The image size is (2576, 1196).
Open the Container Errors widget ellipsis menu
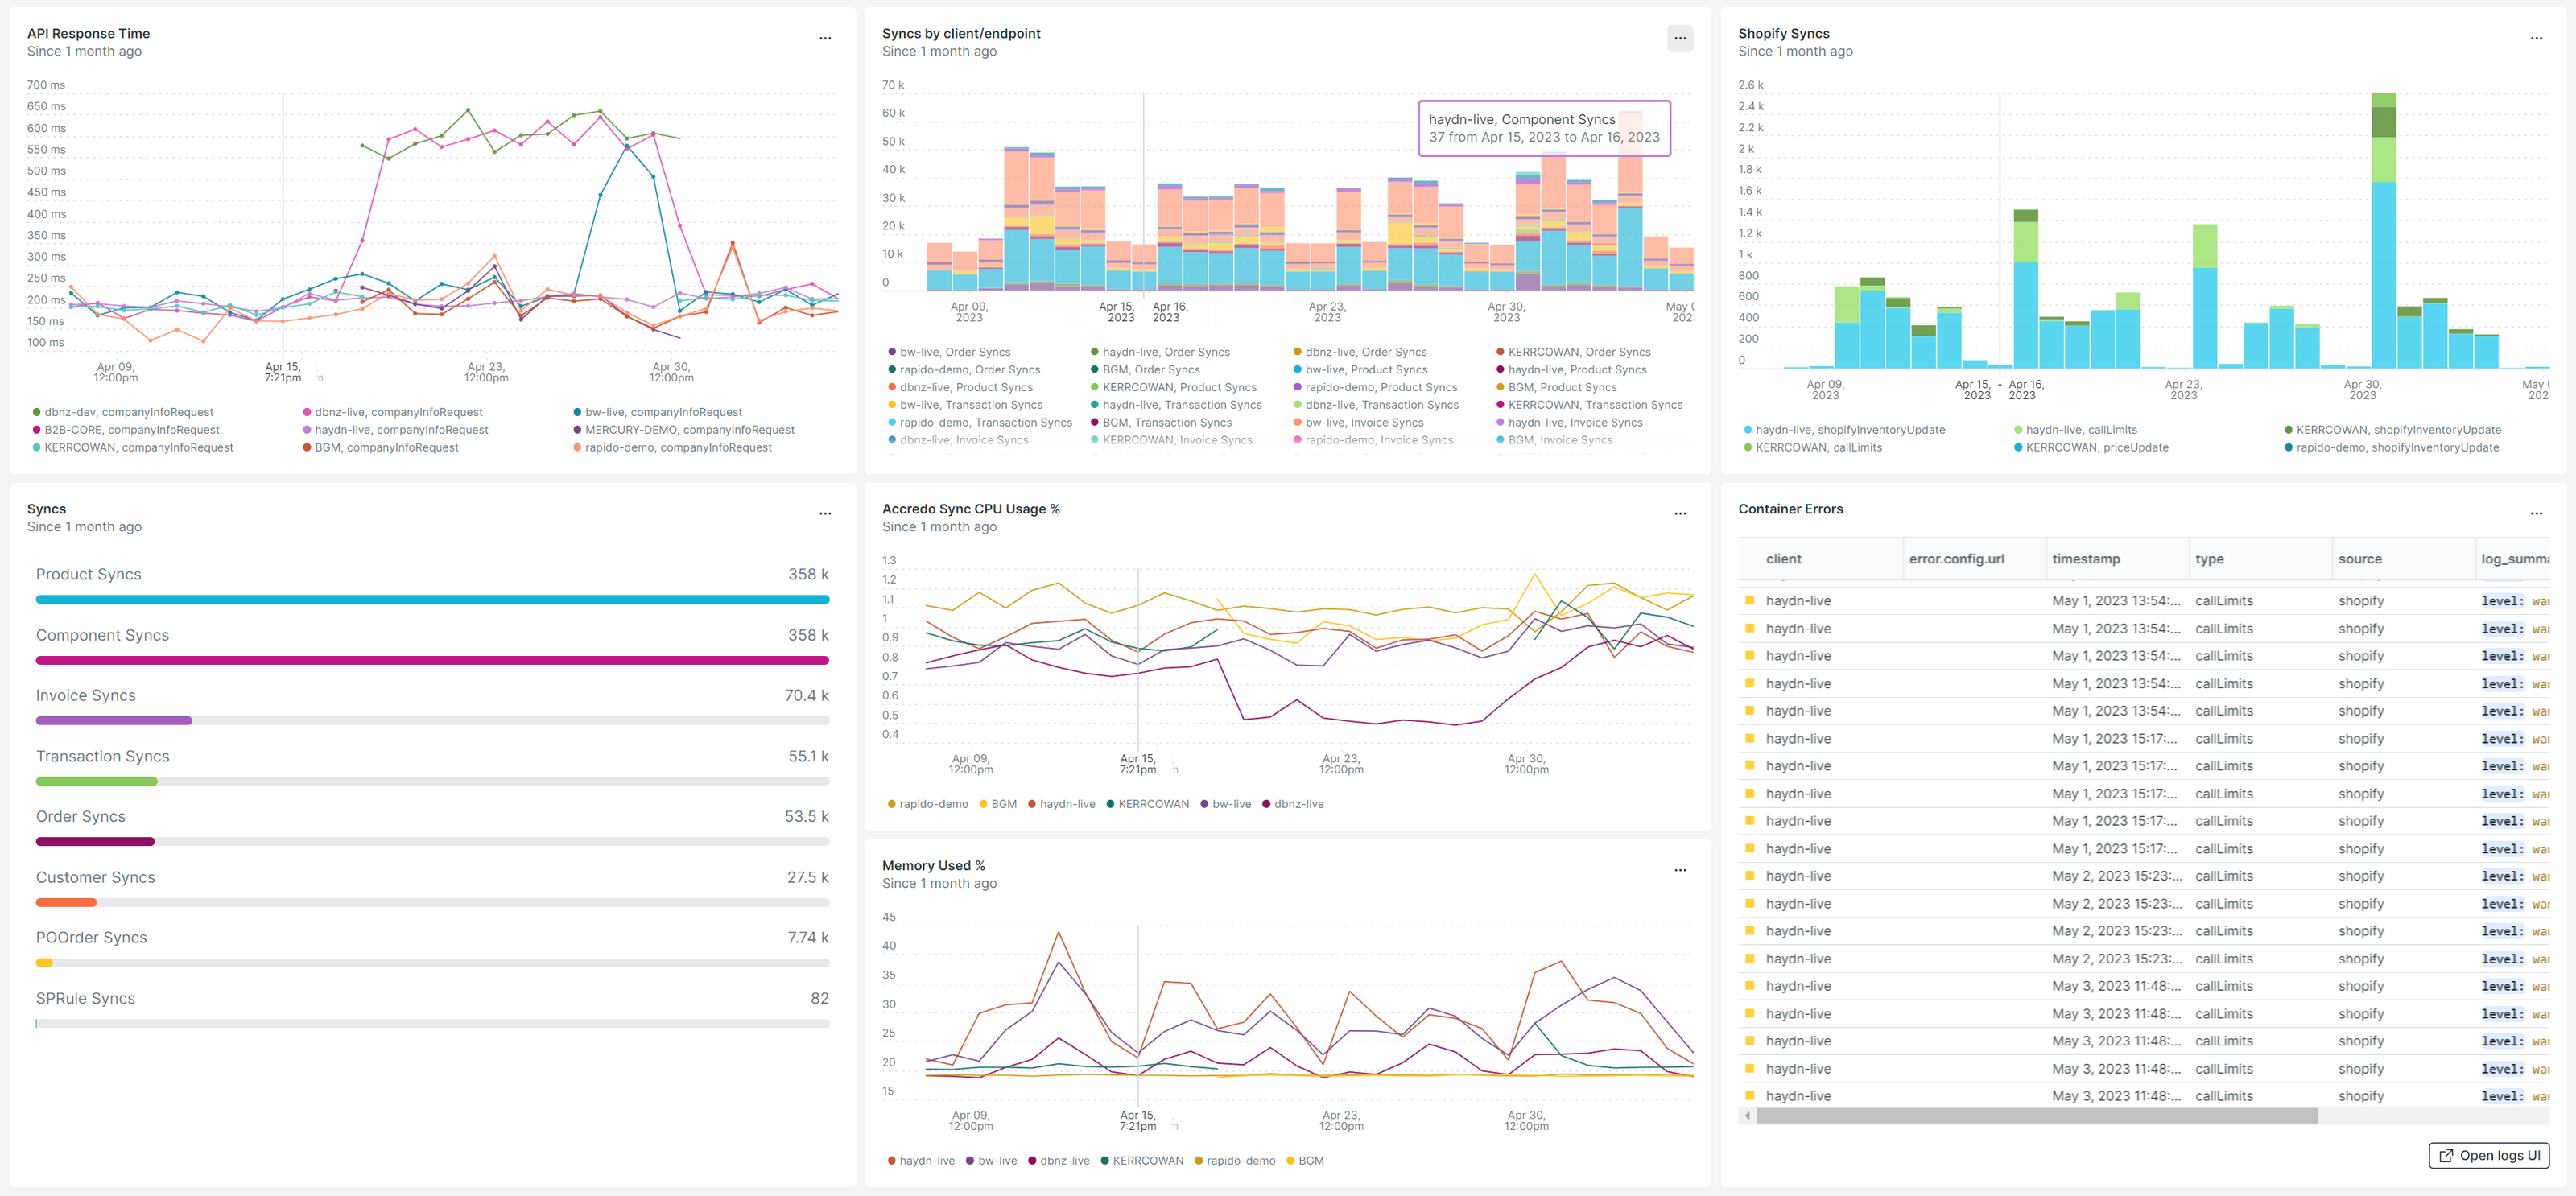[x=2536, y=513]
